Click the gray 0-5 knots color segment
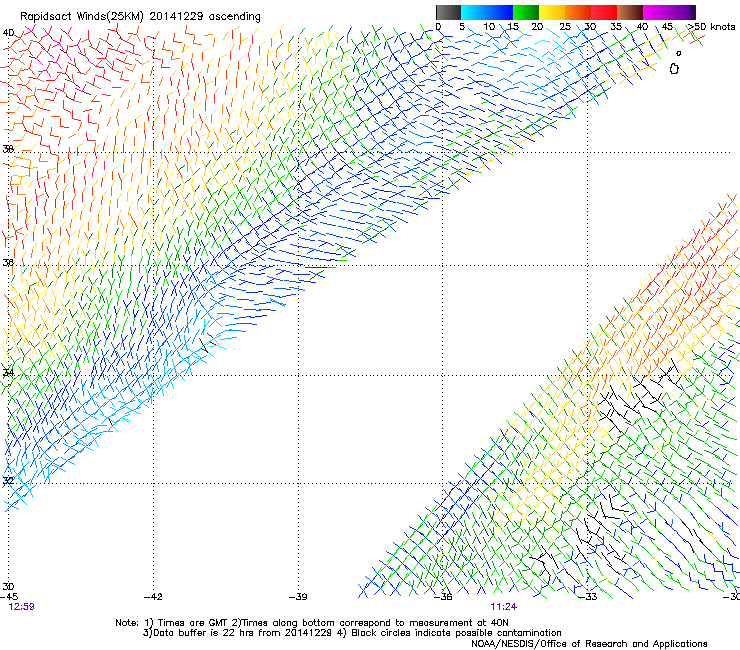Image resolution: width=740 pixels, height=650 pixels. [x=448, y=12]
